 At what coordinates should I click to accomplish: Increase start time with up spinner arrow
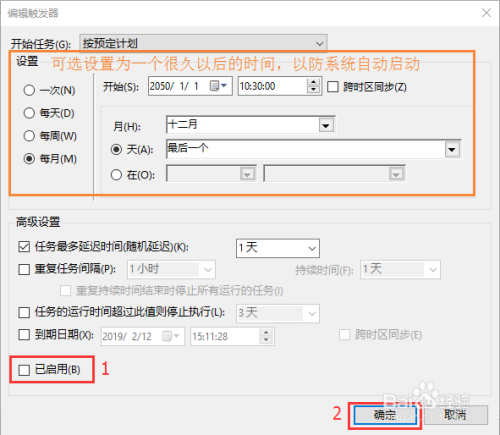[313, 82]
